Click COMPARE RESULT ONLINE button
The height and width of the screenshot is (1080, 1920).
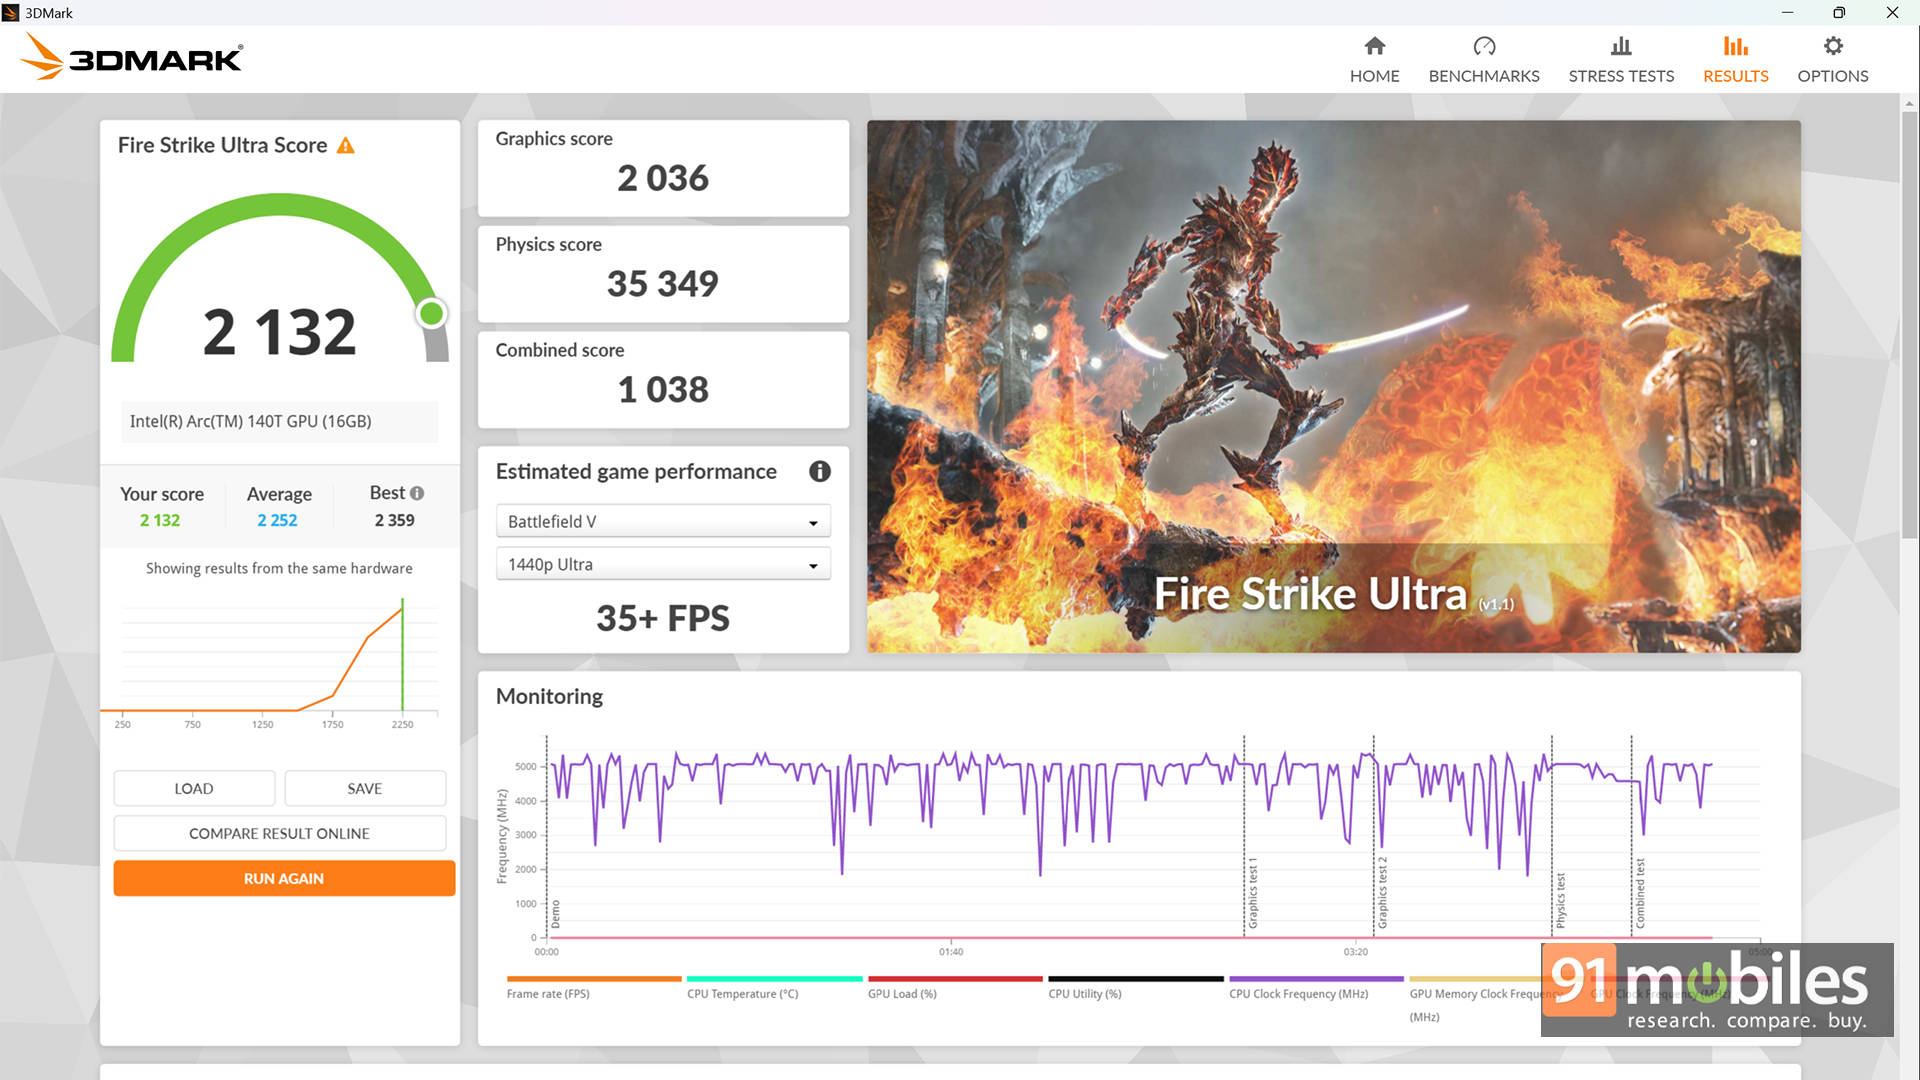pos(280,834)
